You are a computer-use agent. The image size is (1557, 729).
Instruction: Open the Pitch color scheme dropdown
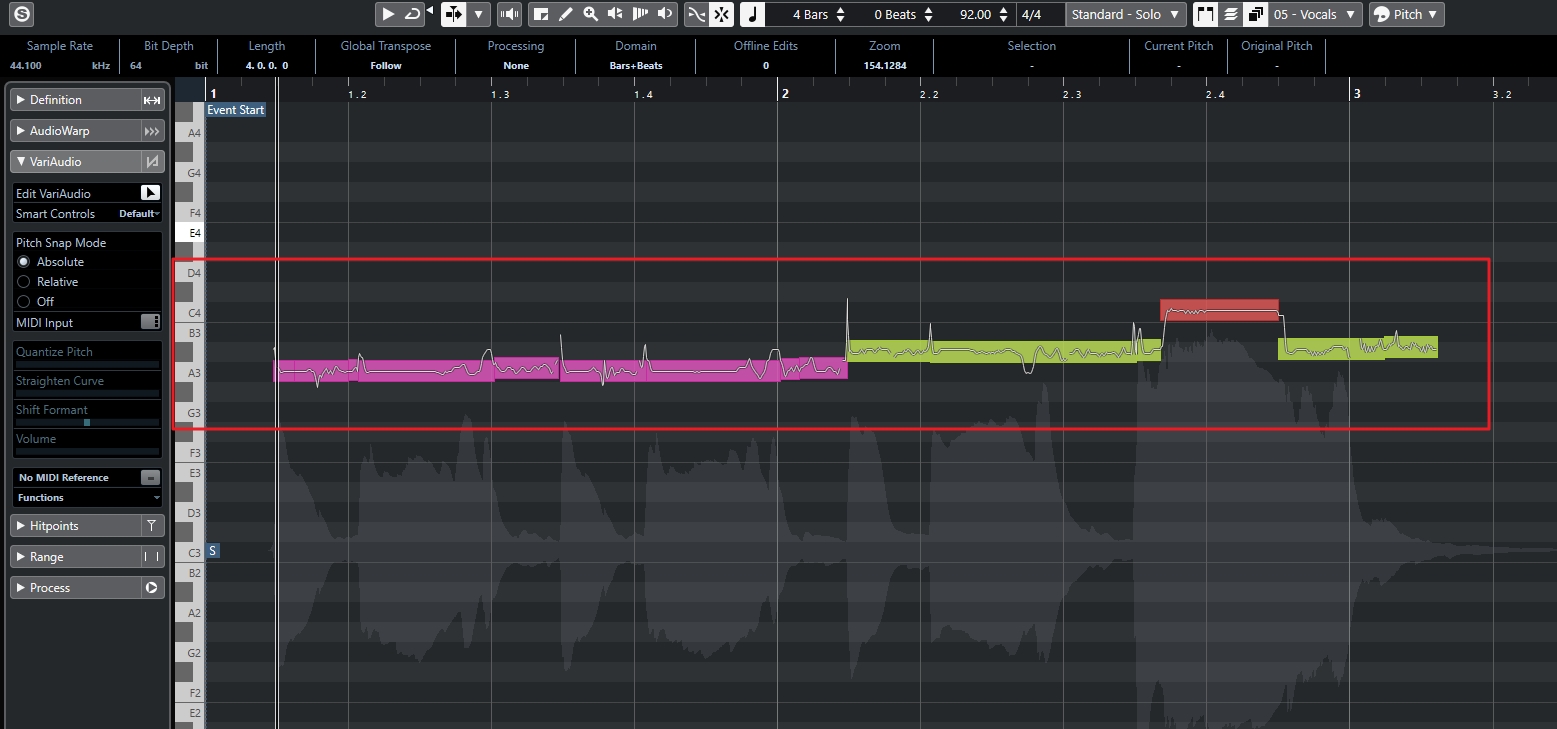[1406, 14]
